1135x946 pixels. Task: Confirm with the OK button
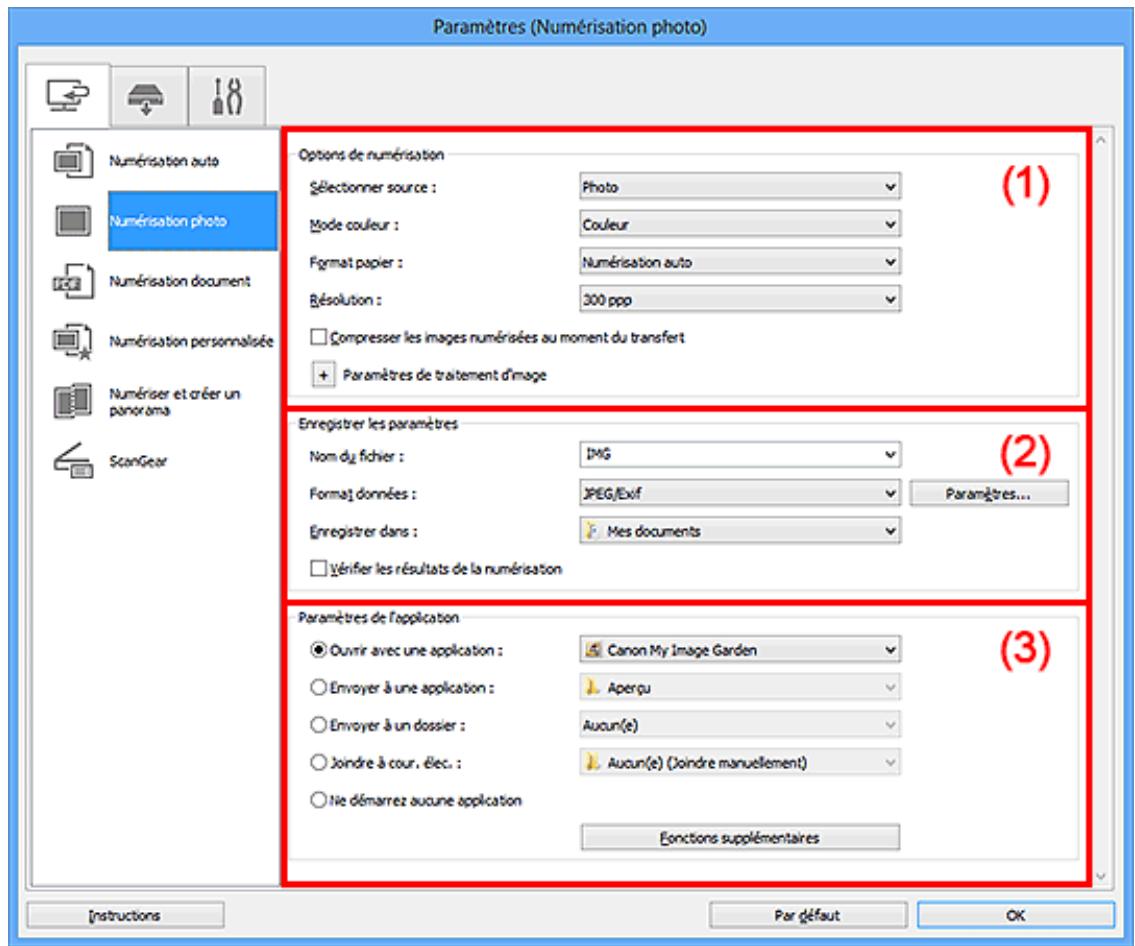[1016, 916]
